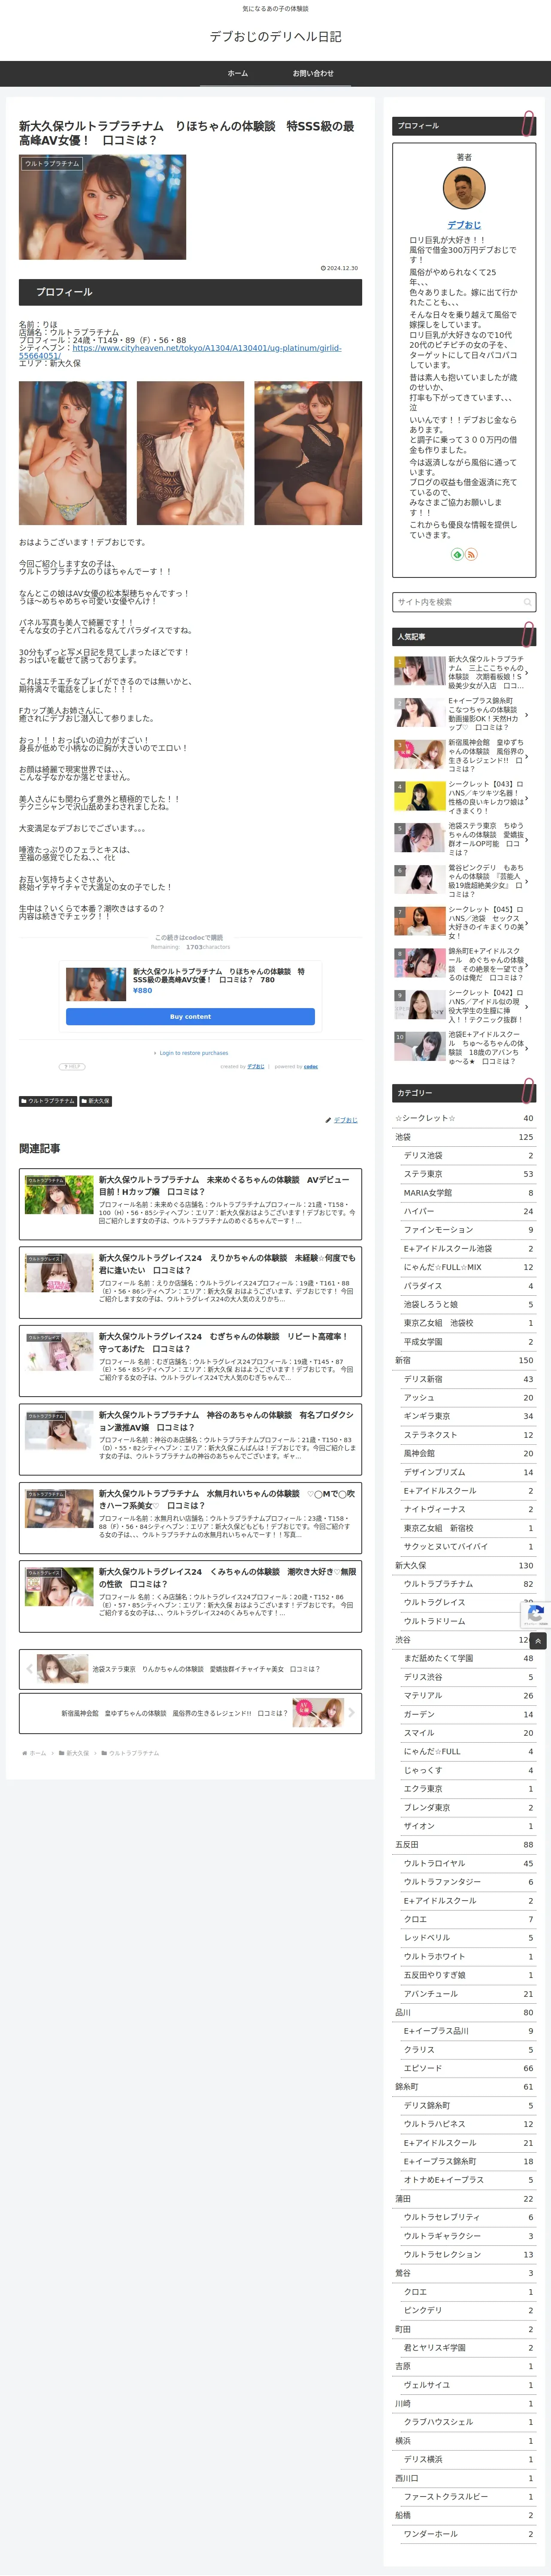The width and height of the screenshot is (551, 2576).
Task: Select the ウルトラハピネス category
Action: coord(468,2124)
